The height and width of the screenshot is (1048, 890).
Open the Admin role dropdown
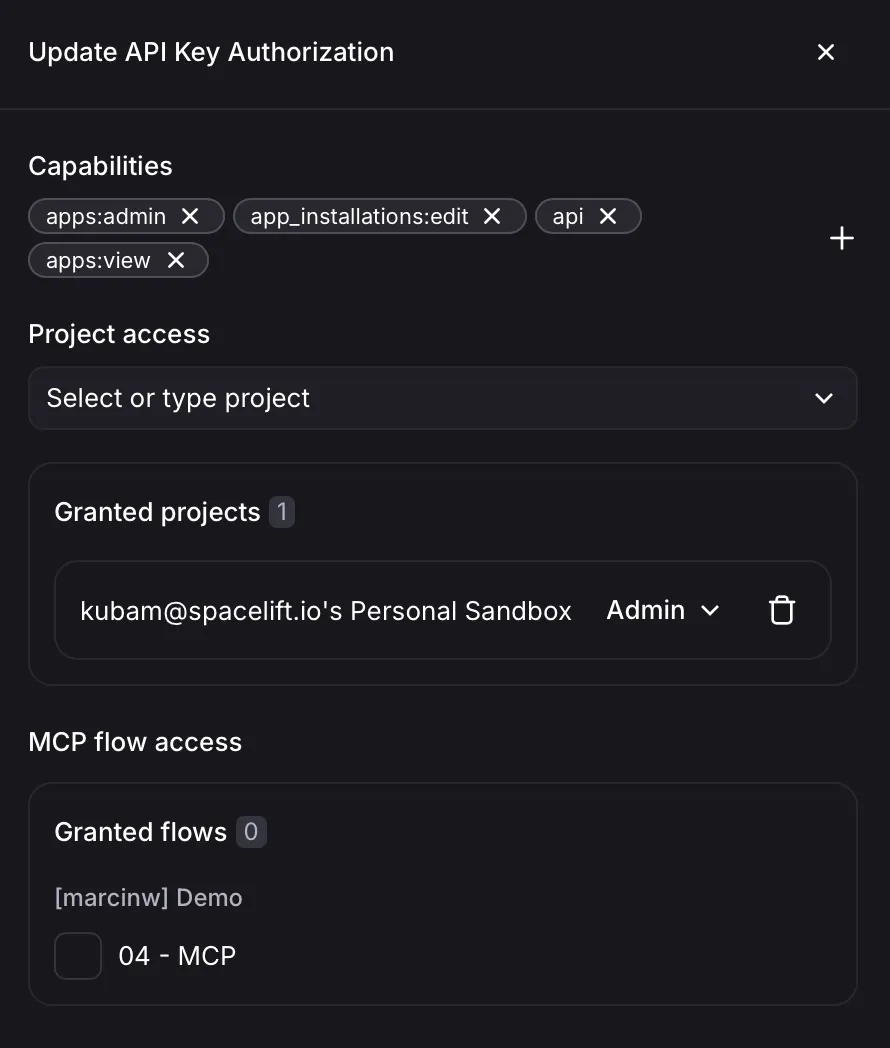pyautogui.click(x=663, y=610)
